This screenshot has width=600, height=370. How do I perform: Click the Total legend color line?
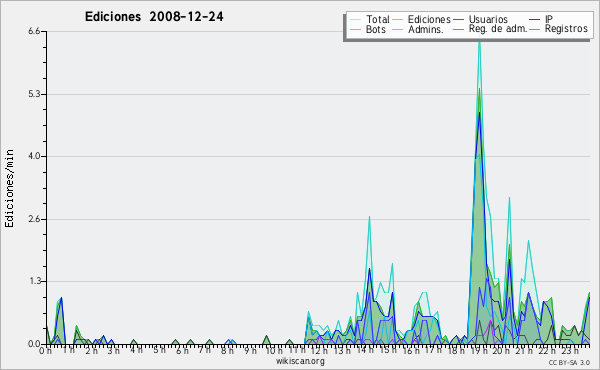(x=355, y=20)
